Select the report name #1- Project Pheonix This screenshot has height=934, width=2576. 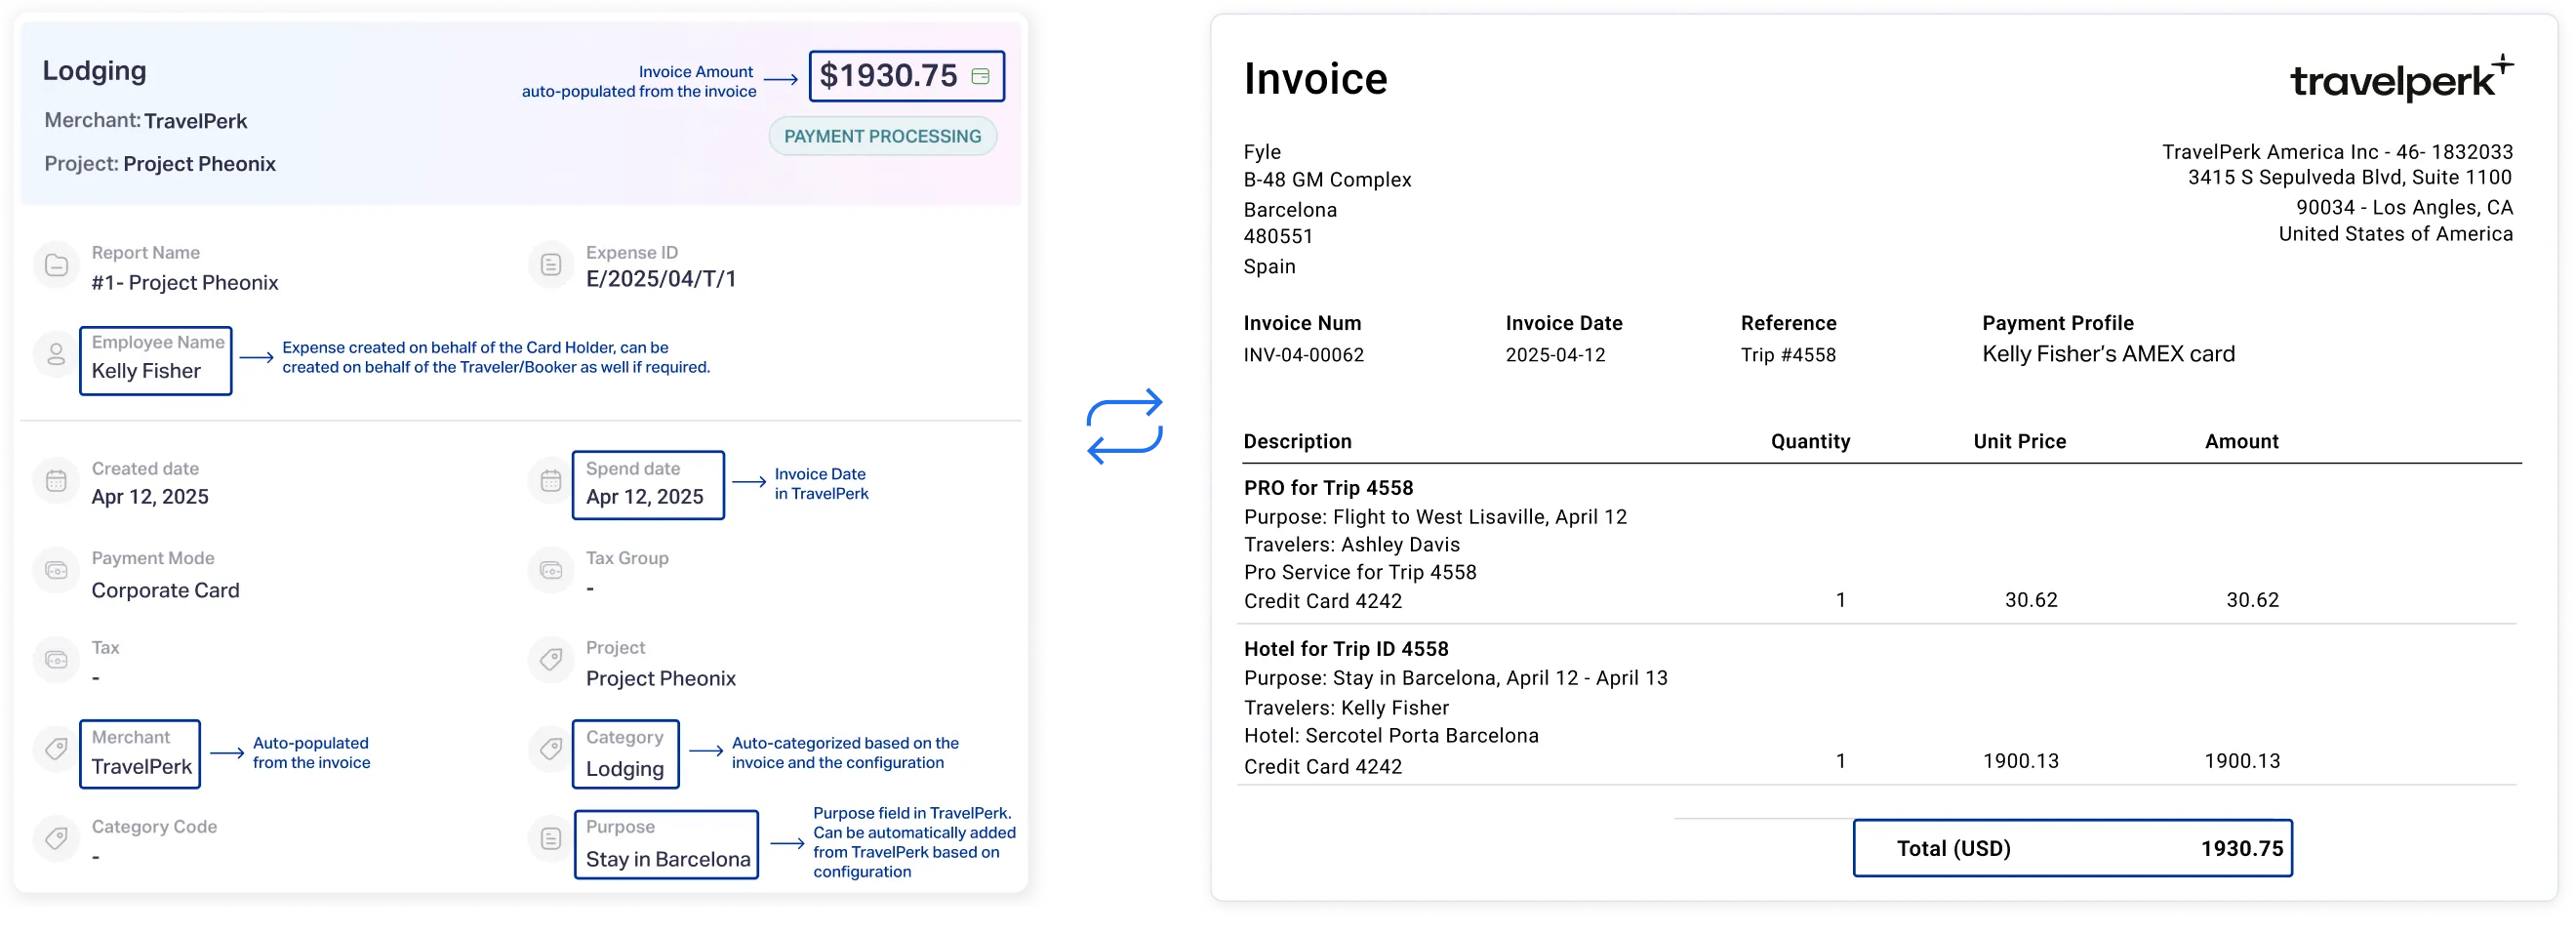click(x=185, y=283)
